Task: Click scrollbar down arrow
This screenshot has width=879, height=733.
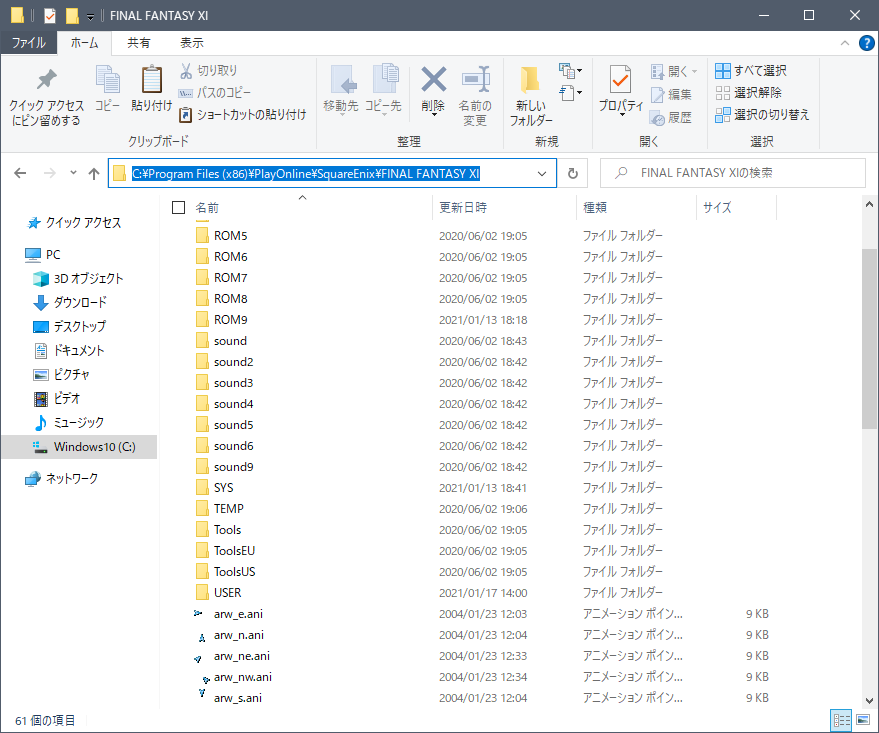Action: point(869,700)
